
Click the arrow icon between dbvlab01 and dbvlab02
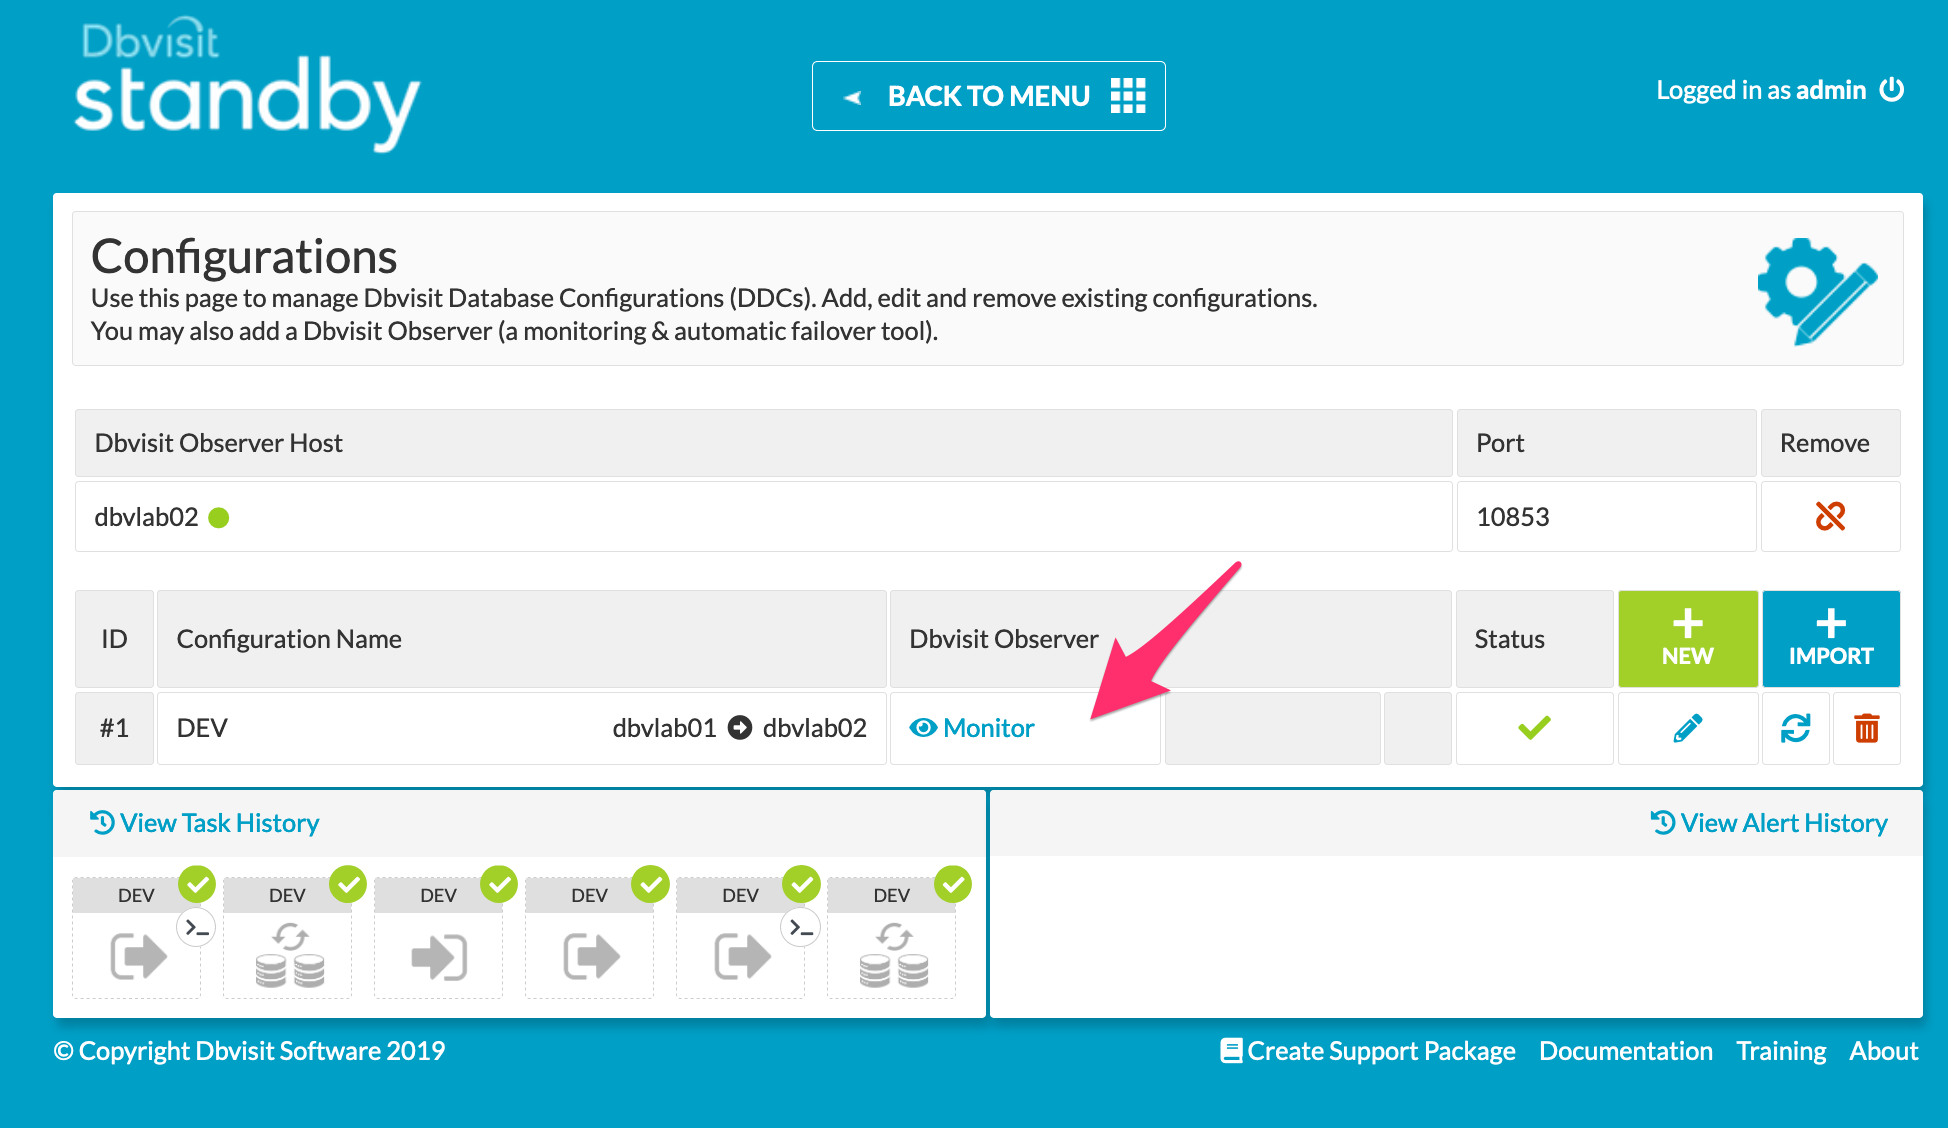point(740,728)
